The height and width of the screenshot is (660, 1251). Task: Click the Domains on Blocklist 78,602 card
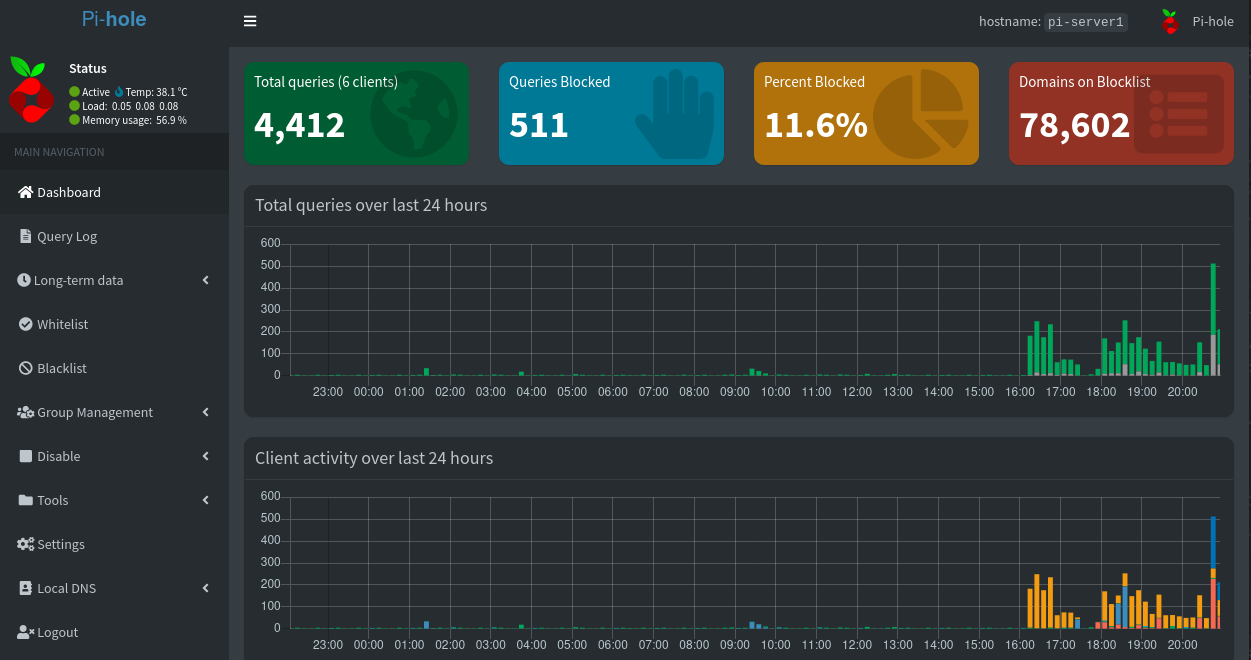(1121, 113)
